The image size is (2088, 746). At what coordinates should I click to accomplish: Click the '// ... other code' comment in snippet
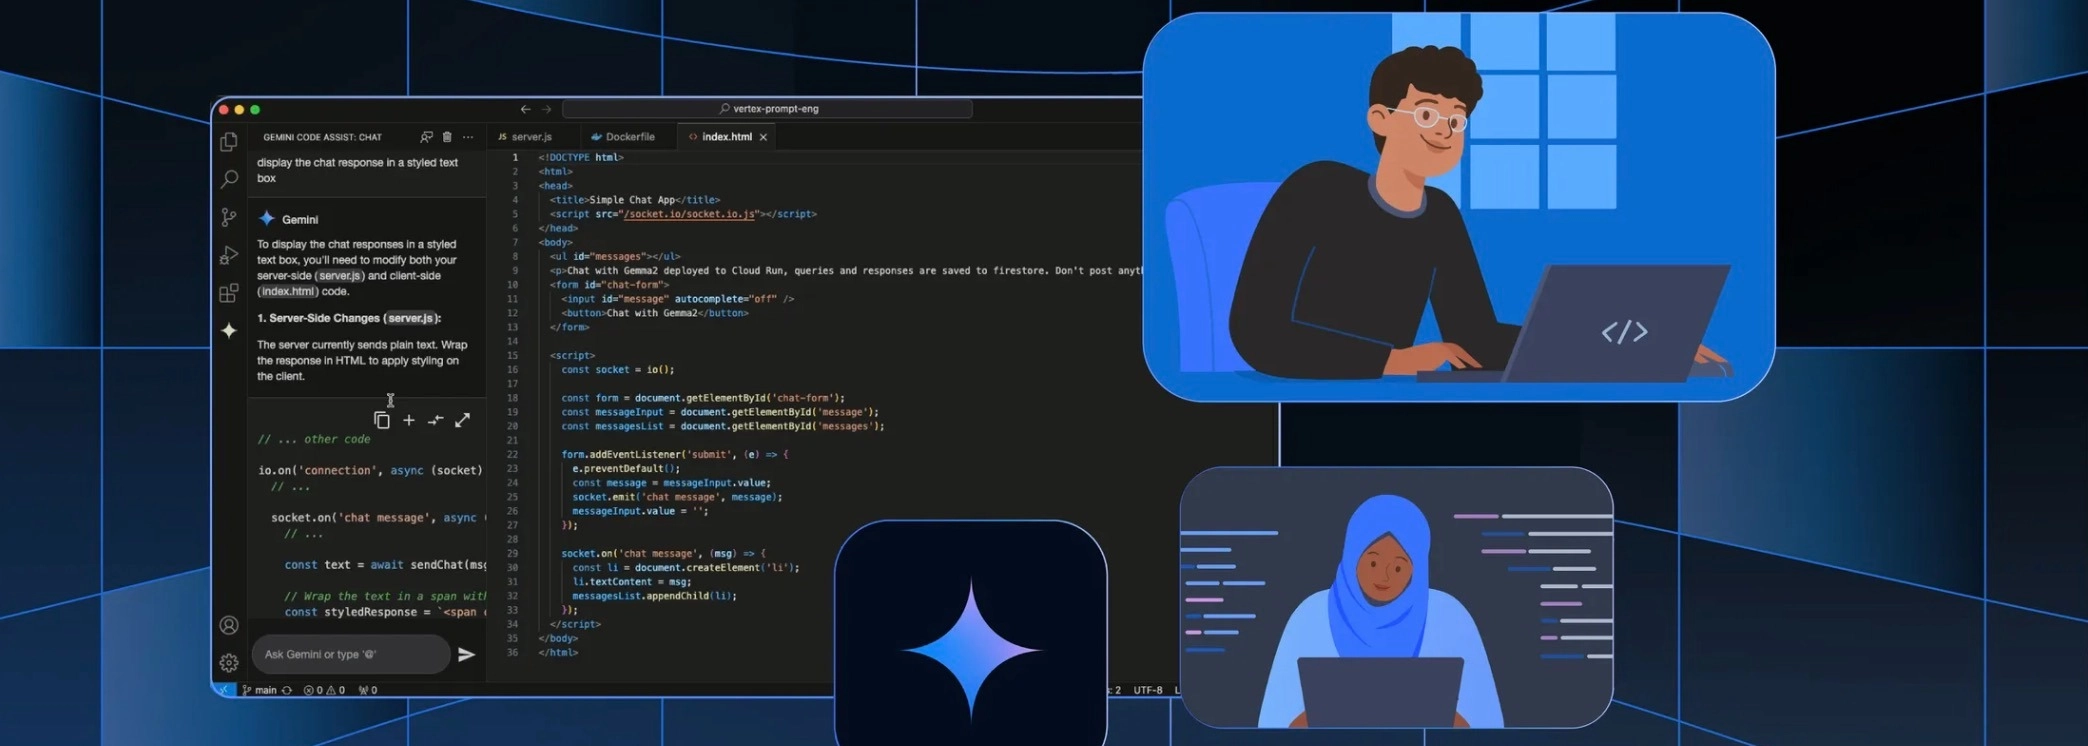tap(314, 439)
